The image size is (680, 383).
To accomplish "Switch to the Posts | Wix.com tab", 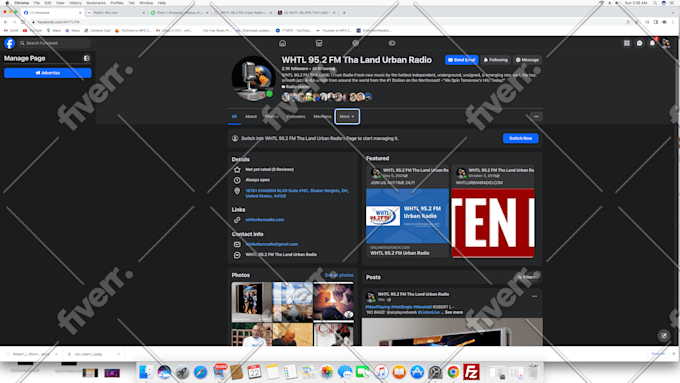I will coord(115,13).
